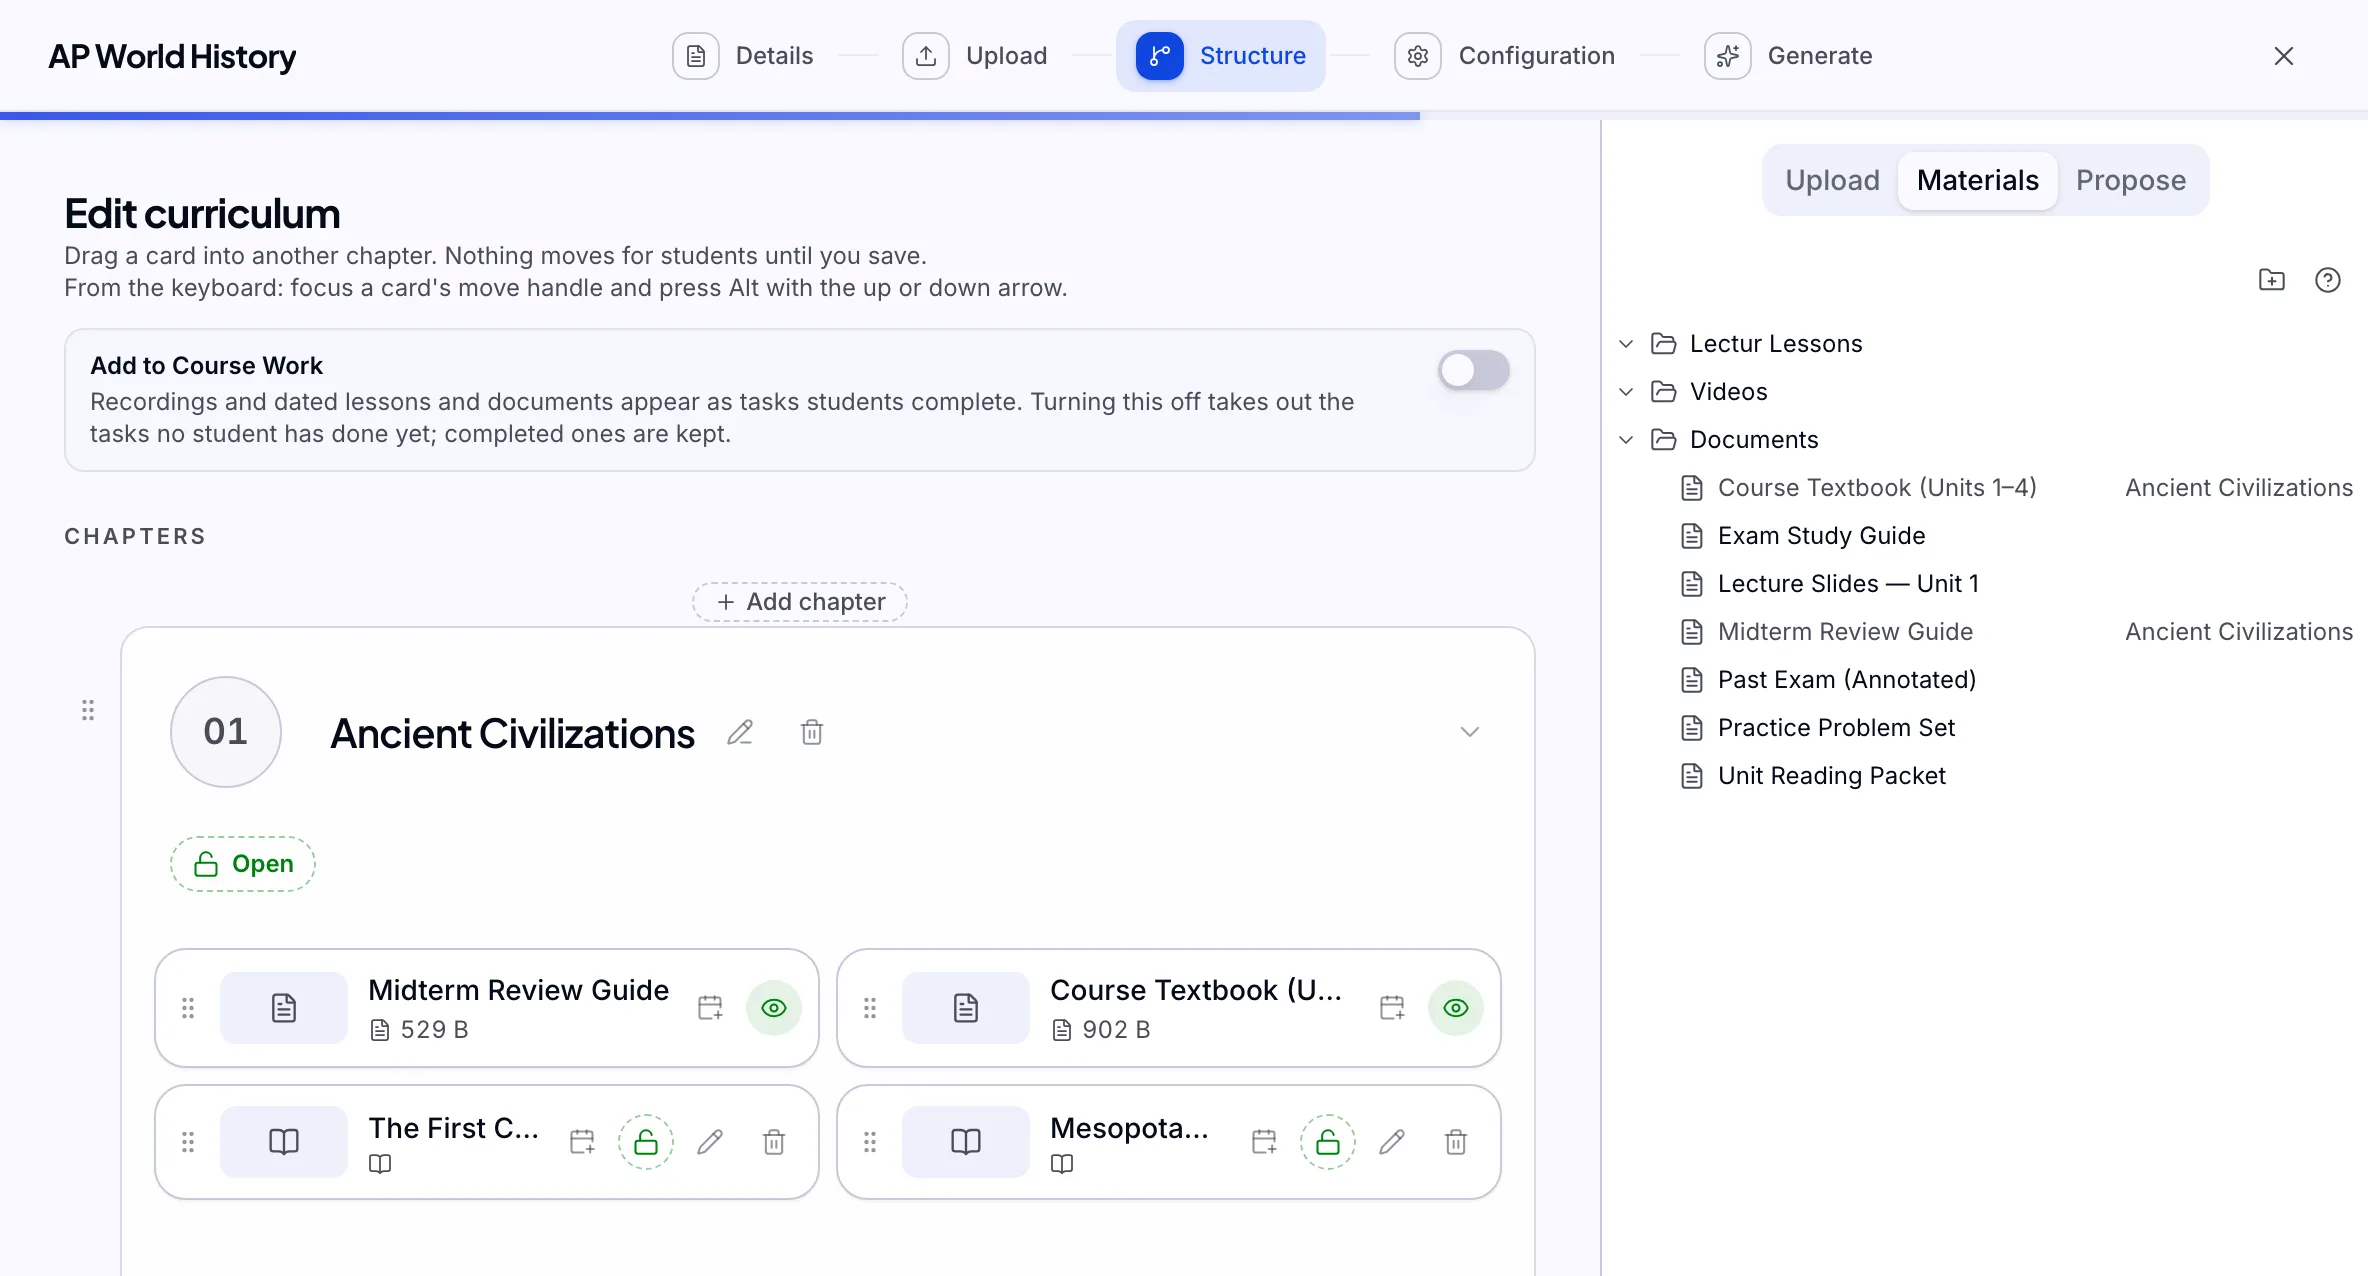This screenshot has height=1276, width=2368.
Task: Grab the Mesopota... card move handle
Action: tap(870, 1142)
